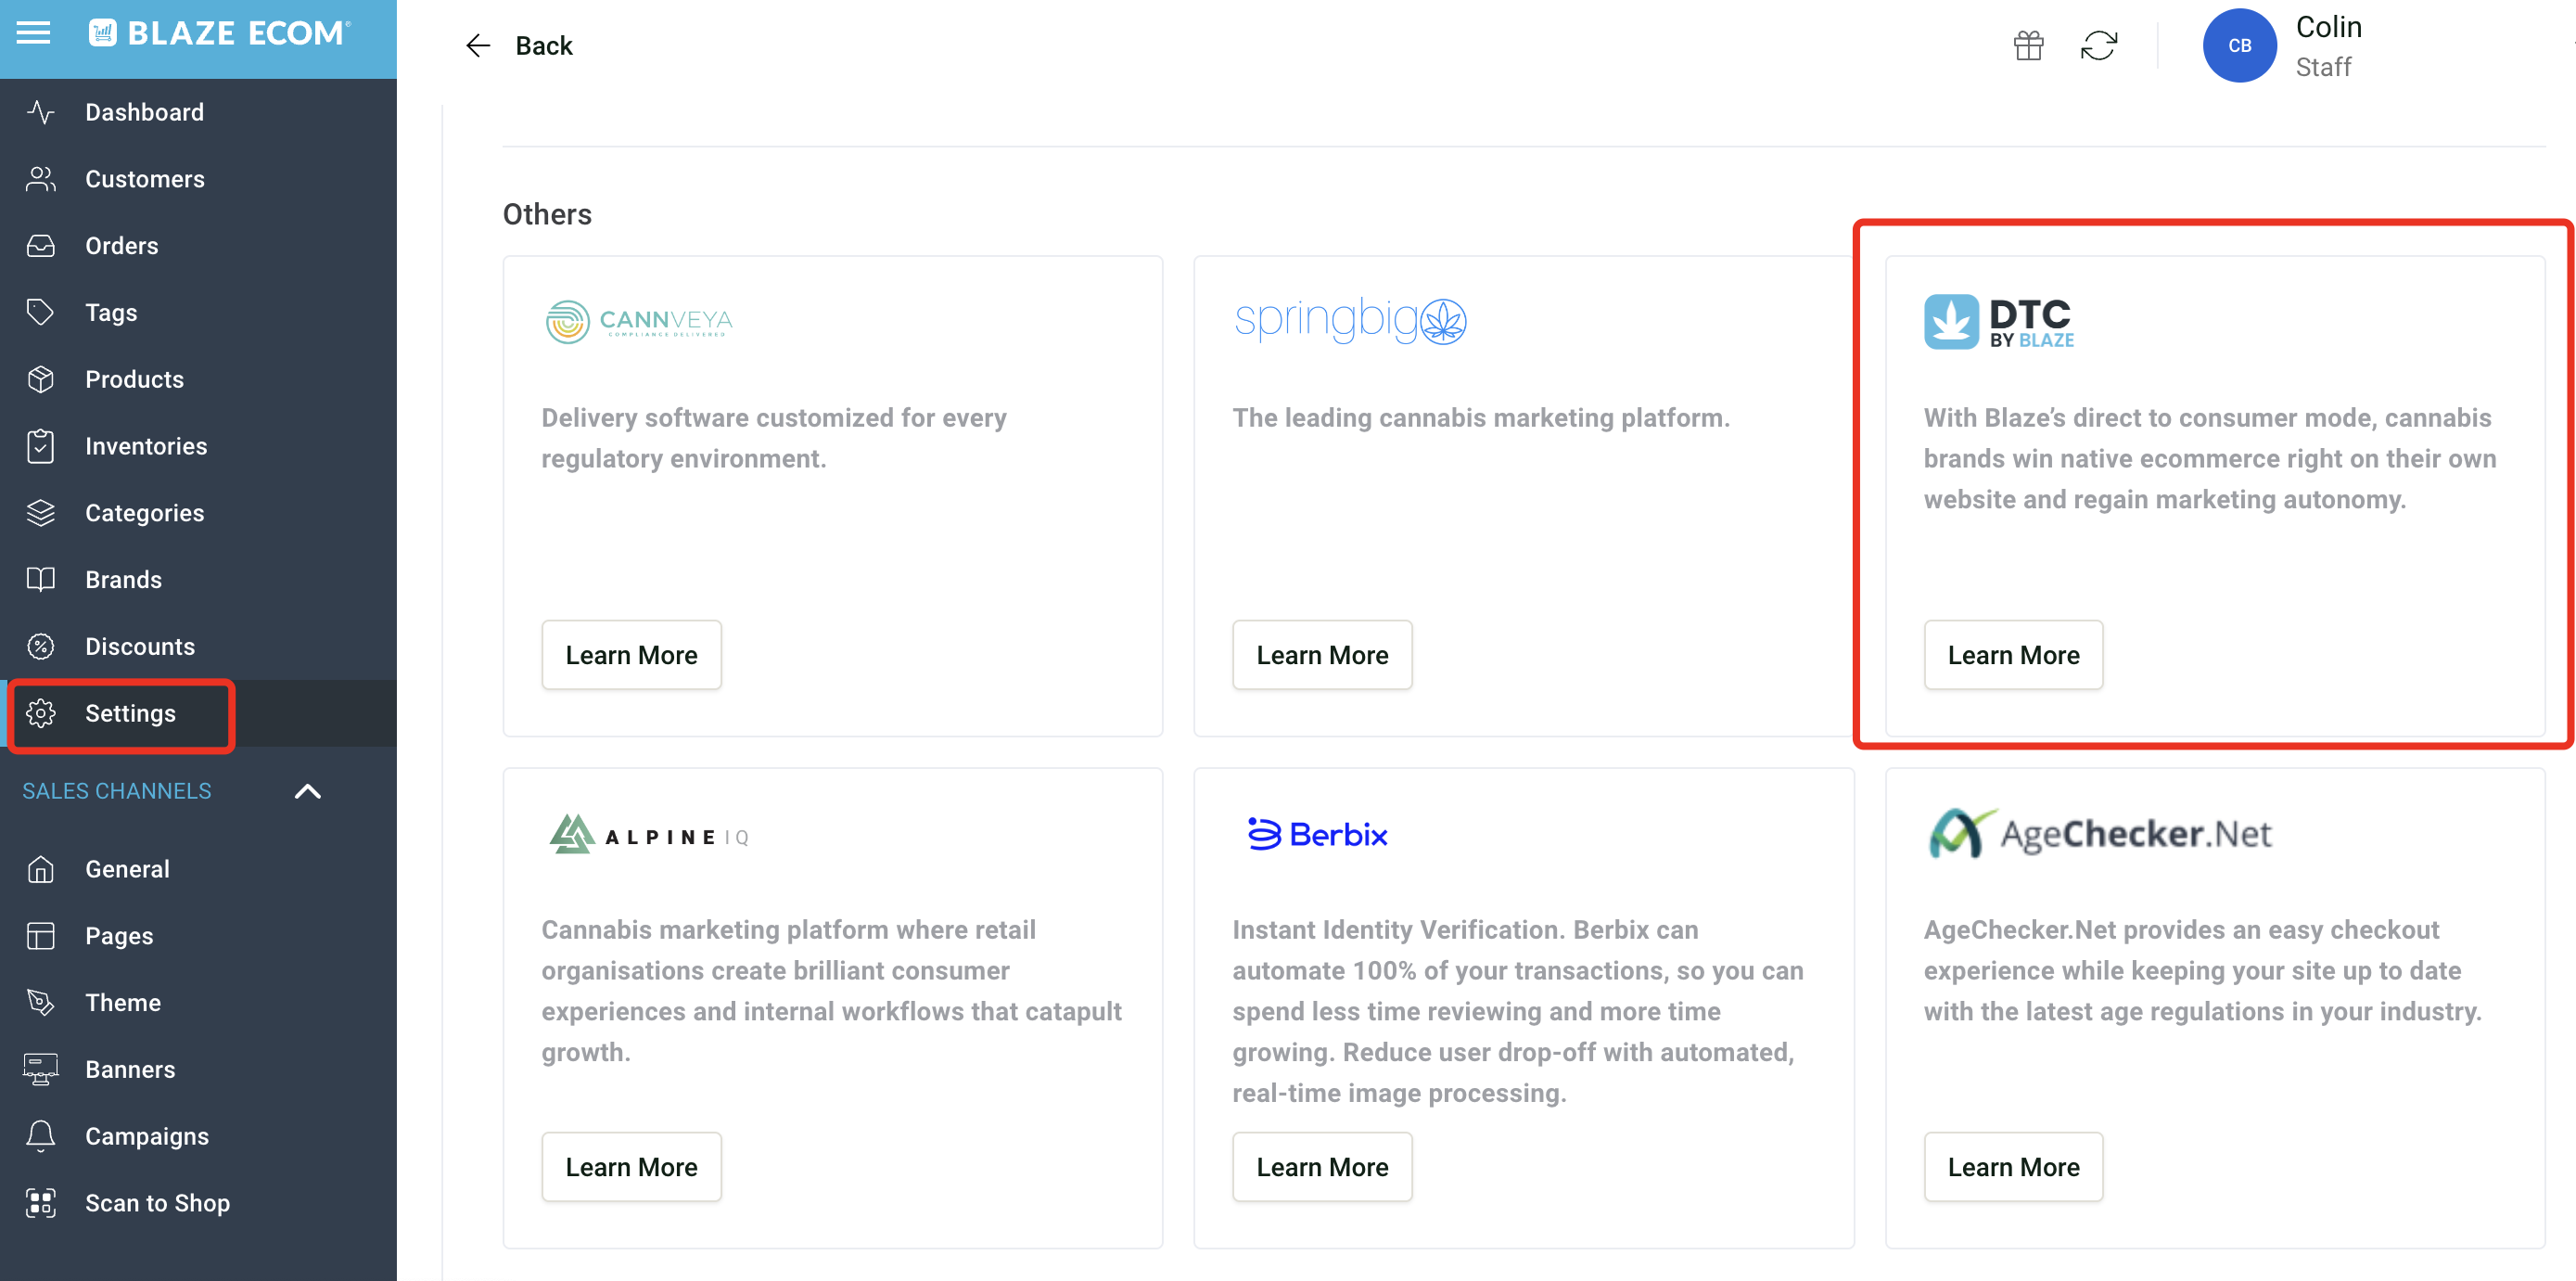Click the Discounts percent icon
The width and height of the screenshot is (2576, 1281).
(40, 646)
